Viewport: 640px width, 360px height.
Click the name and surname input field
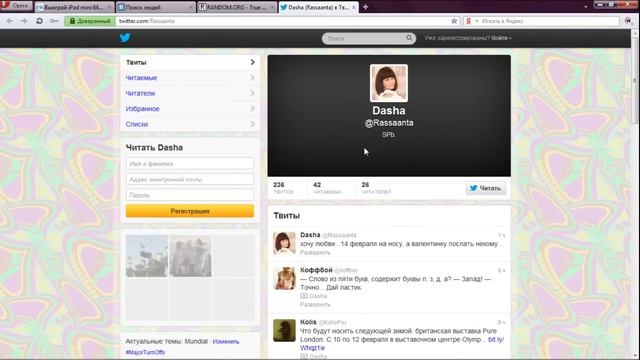(x=190, y=164)
